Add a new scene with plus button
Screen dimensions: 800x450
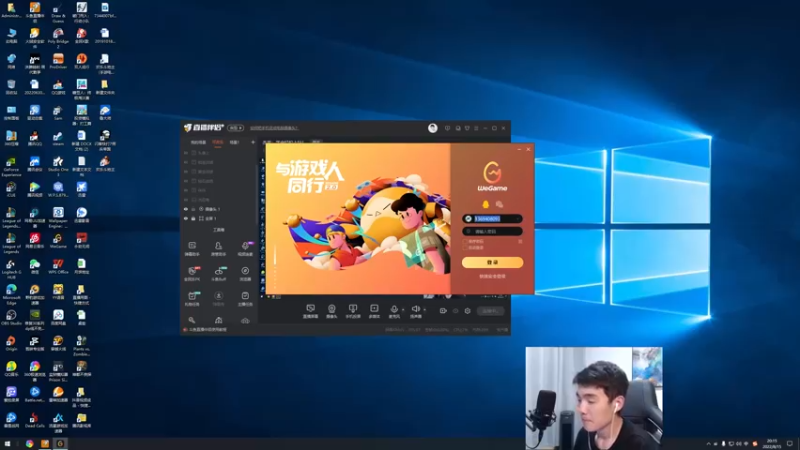click(x=253, y=142)
